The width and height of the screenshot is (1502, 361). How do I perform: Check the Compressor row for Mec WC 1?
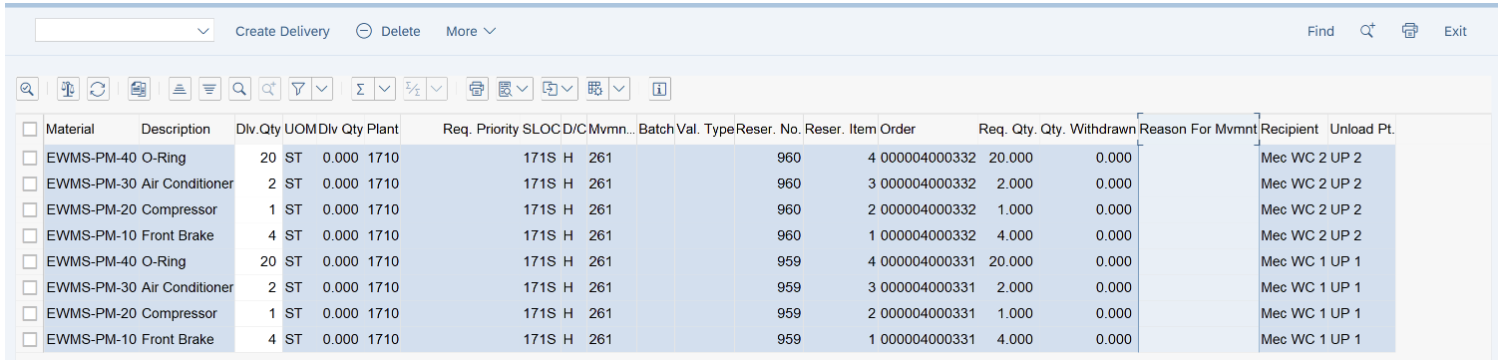click(x=29, y=313)
